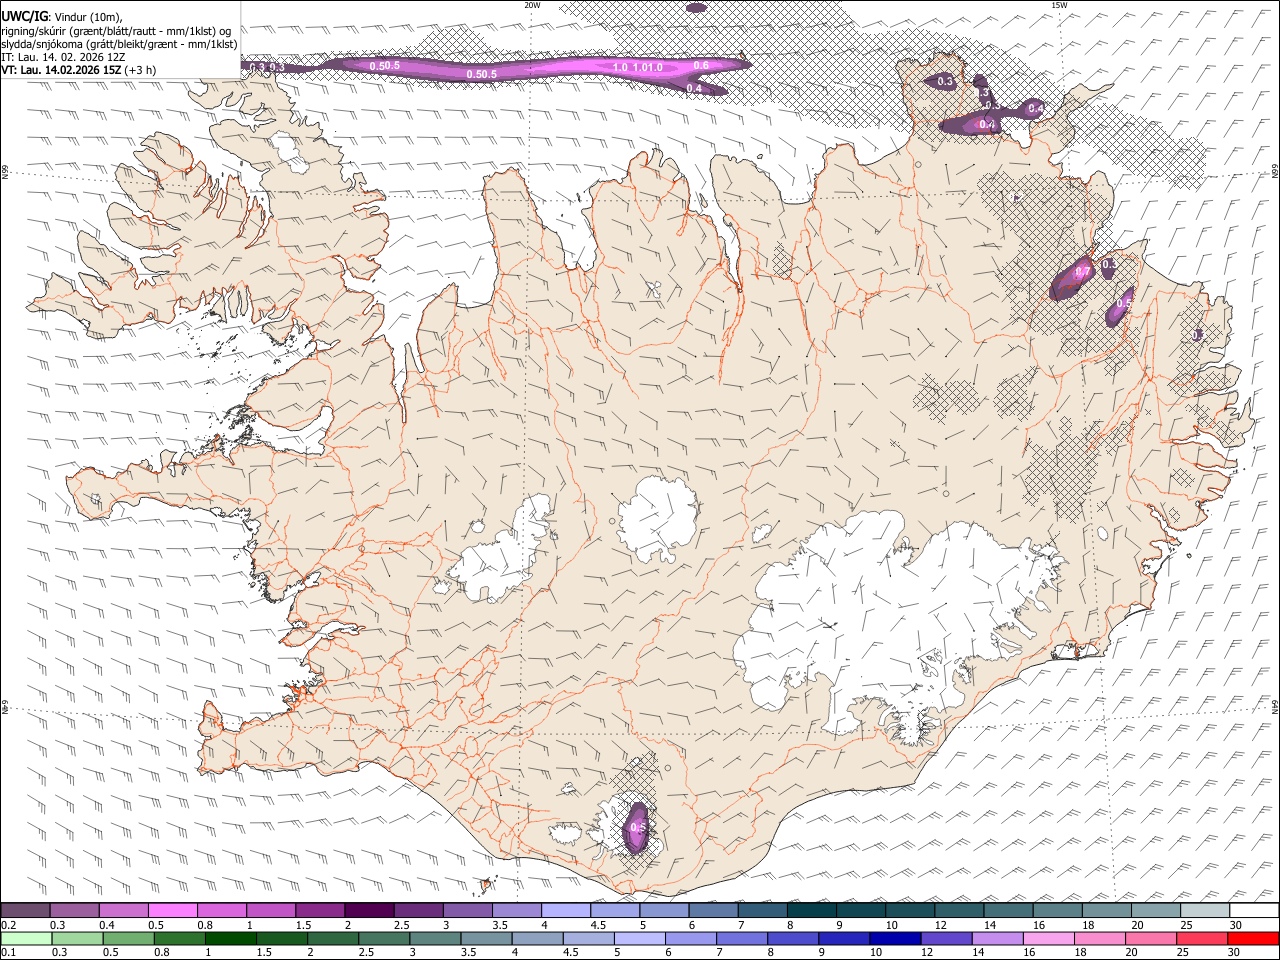Click the 'VT: Lau. 14.02.2026 15Z (+3 h)' line
The width and height of the screenshot is (1280, 960).
click(78, 70)
